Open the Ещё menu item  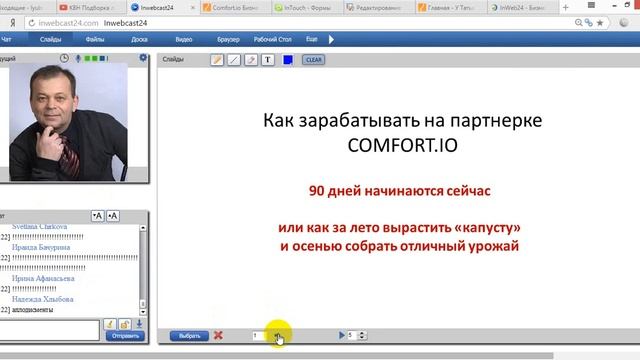click(x=311, y=39)
